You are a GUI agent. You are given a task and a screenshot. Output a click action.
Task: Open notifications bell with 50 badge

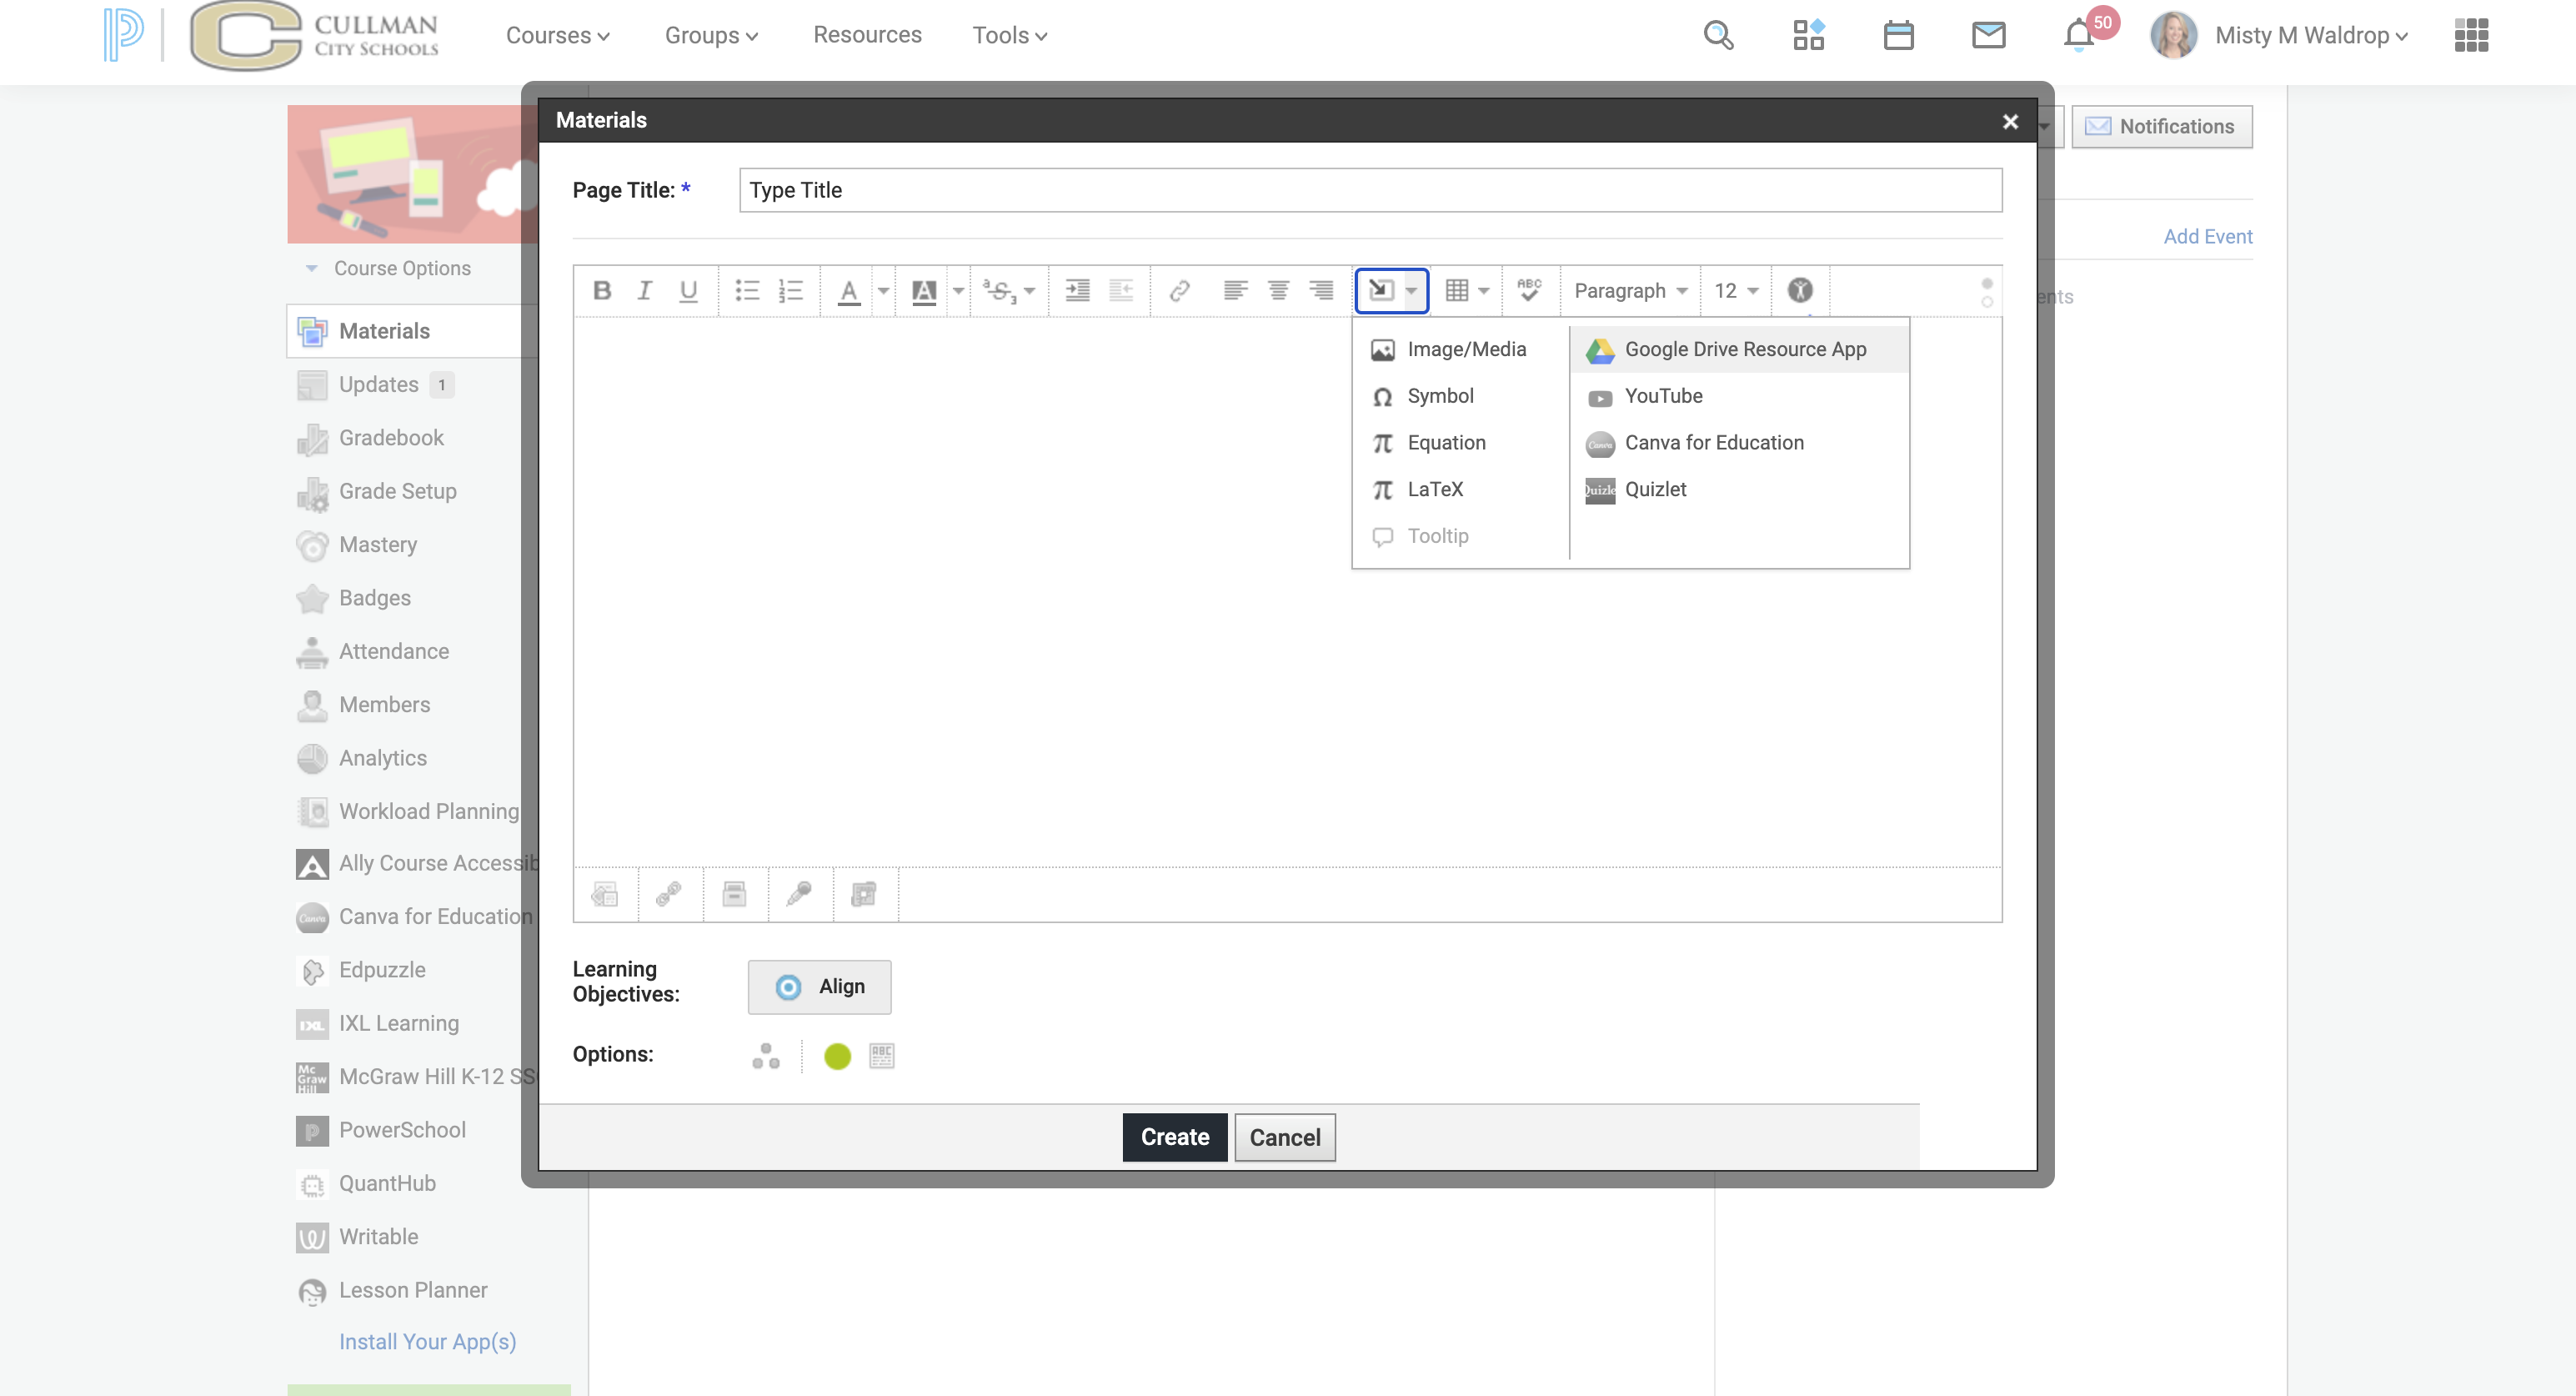2080,36
